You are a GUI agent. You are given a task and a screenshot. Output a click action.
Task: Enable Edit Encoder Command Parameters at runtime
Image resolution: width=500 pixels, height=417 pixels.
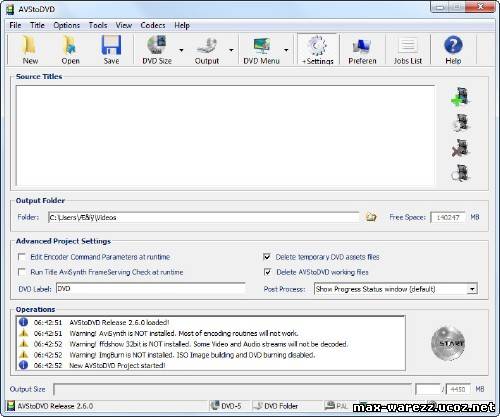click(x=22, y=257)
